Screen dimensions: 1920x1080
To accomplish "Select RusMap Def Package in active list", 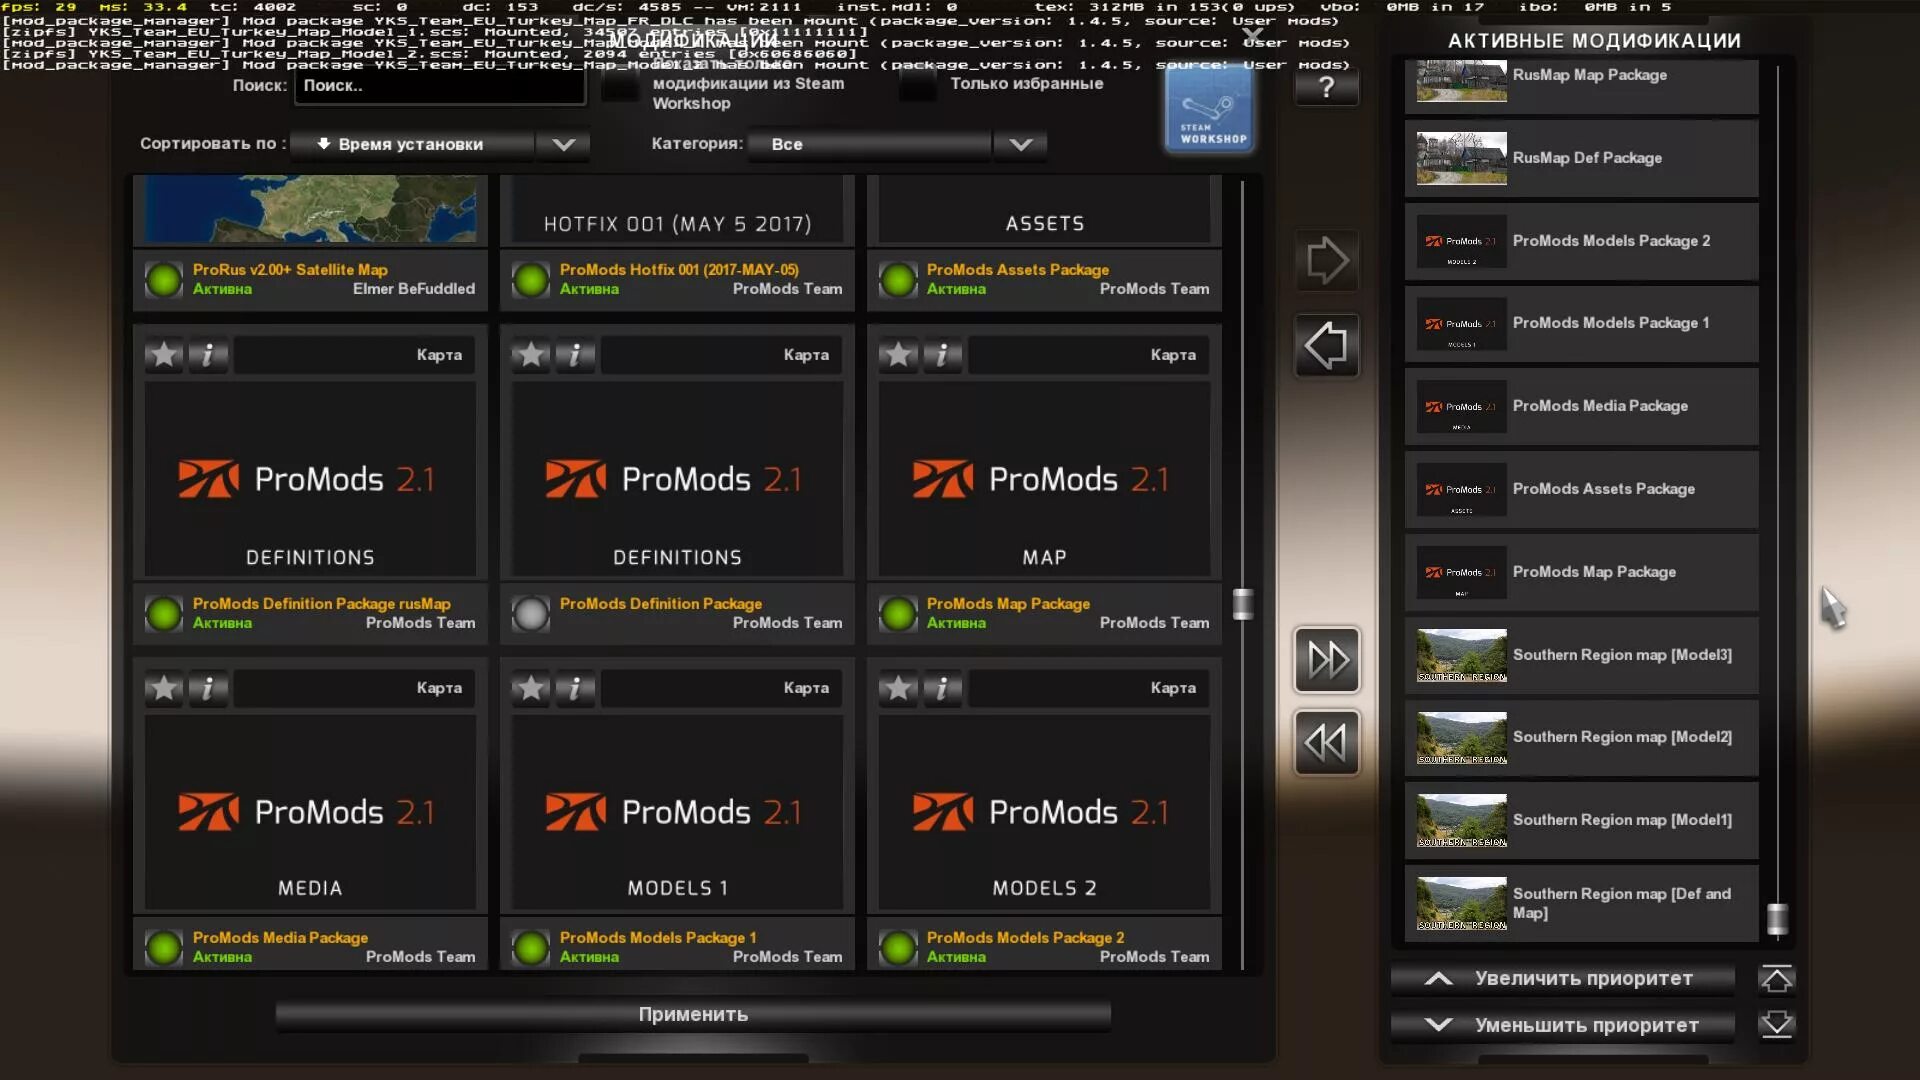I will (1582, 158).
